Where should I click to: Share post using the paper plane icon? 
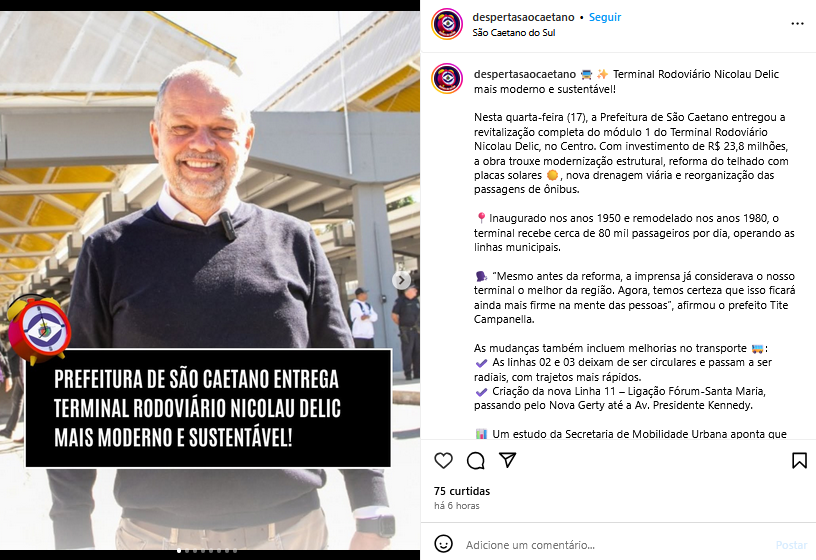click(x=507, y=460)
